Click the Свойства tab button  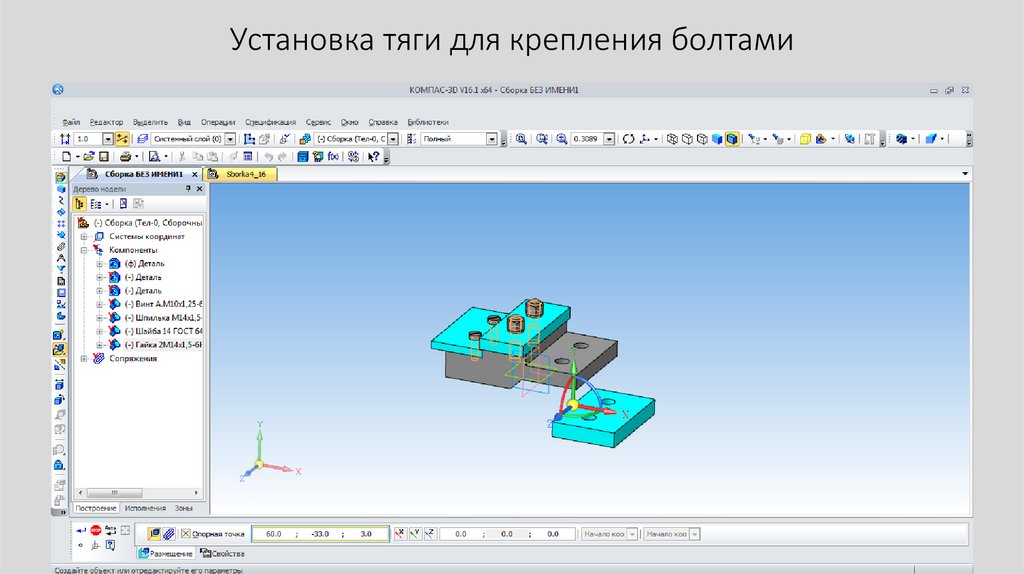(222, 553)
